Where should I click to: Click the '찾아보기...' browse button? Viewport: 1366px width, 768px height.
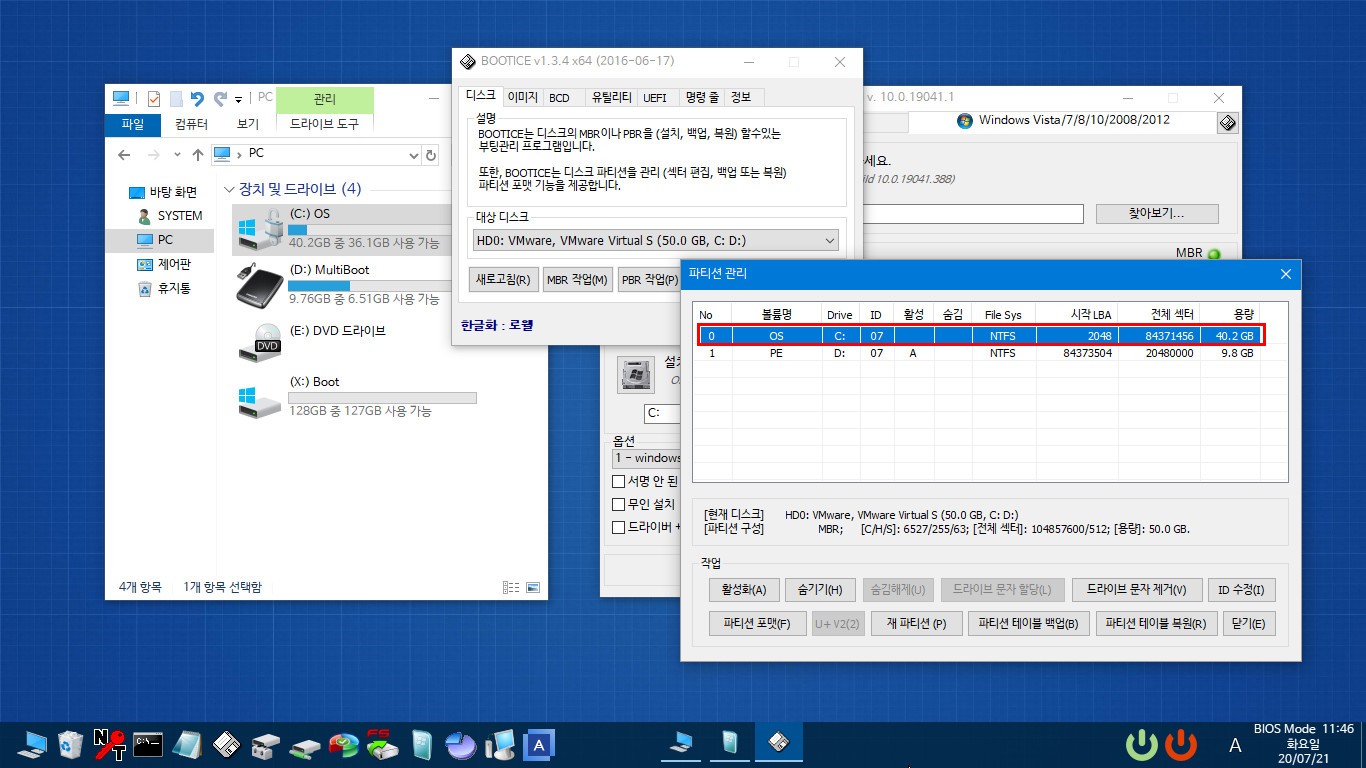click(x=1157, y=214)
